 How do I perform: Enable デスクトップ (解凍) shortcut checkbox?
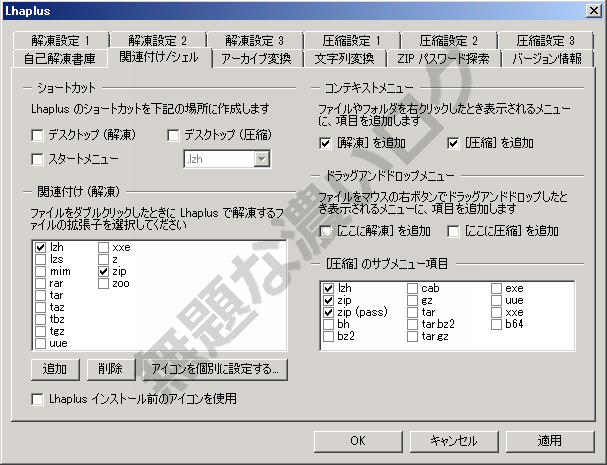click(37, 135)
